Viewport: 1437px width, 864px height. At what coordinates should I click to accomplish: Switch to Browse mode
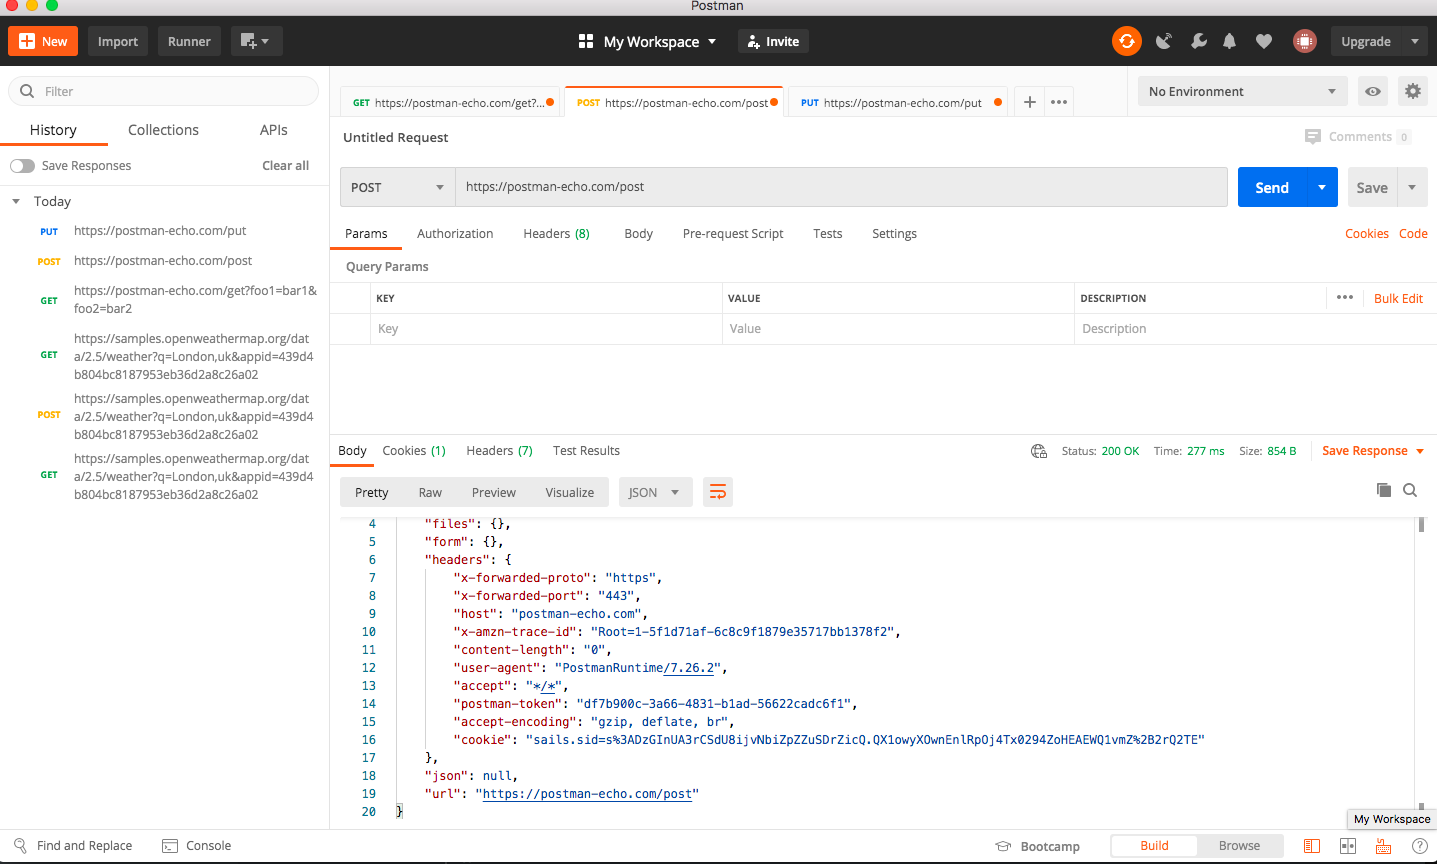(1239, 846)
